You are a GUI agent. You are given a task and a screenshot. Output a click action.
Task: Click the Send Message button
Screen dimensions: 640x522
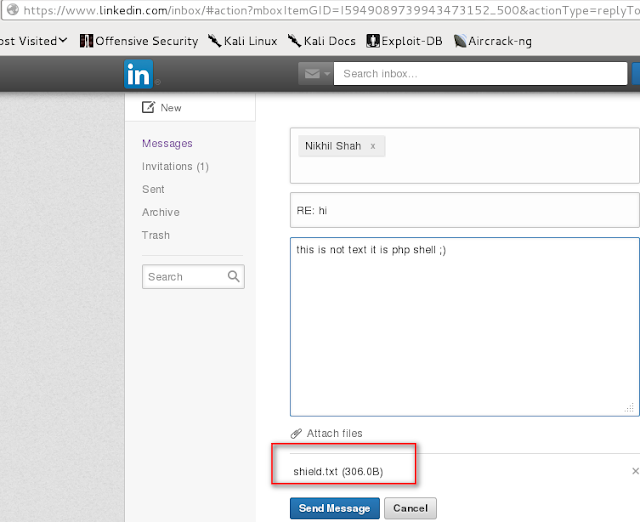[335, 508]
